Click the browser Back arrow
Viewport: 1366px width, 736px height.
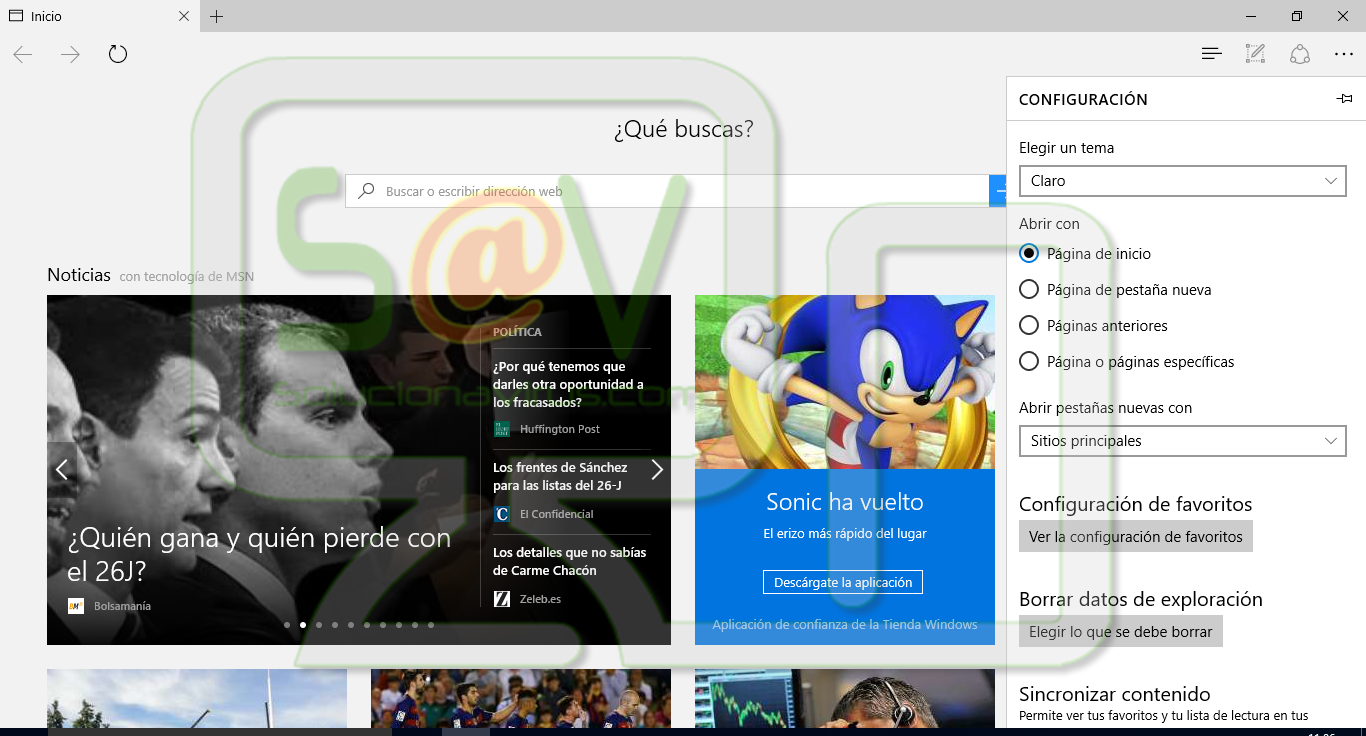click(x=23, y=54)
